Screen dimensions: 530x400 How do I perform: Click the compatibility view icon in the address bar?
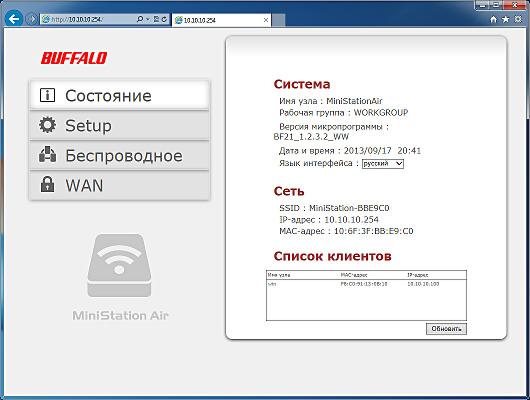[x=156, y=19]
